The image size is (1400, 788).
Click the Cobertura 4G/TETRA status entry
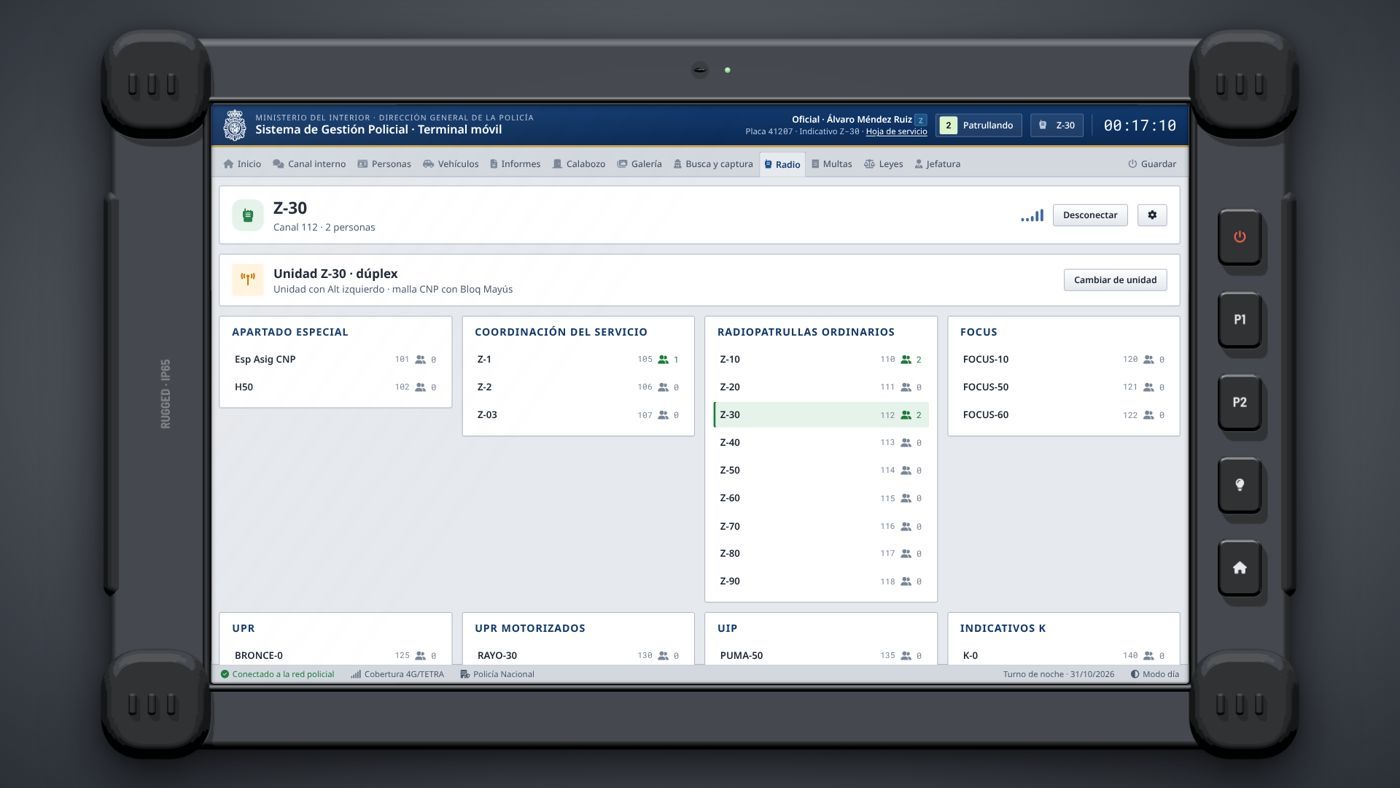[398, 674]
